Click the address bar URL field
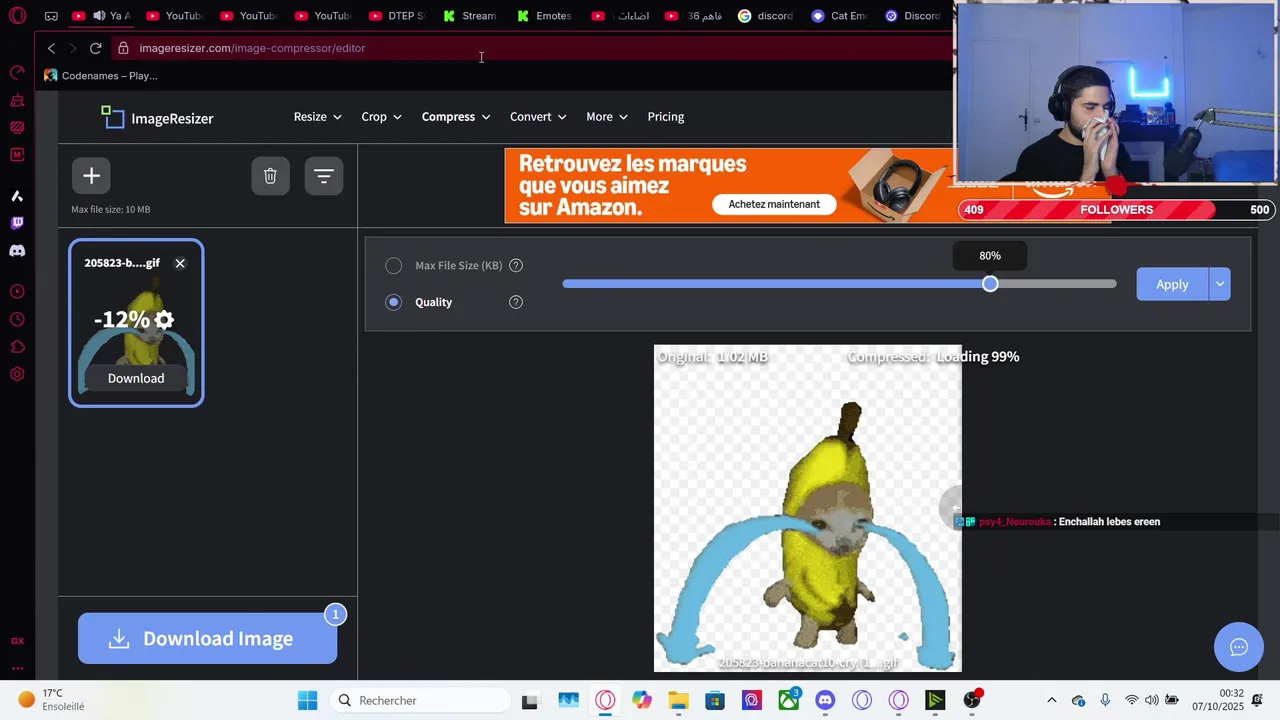The image size is (1280, 720). (530, 48)
